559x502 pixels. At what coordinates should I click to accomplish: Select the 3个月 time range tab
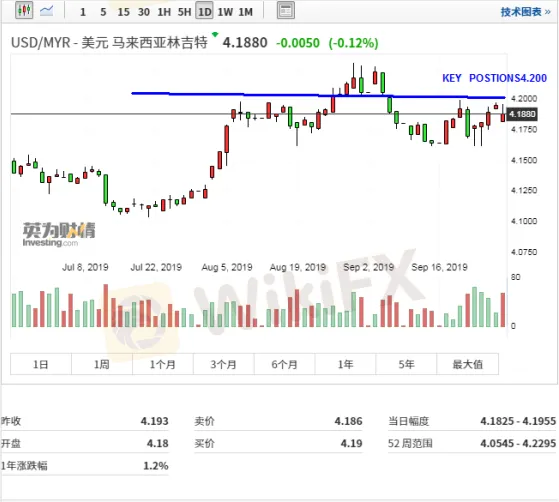tap(224, 364)
